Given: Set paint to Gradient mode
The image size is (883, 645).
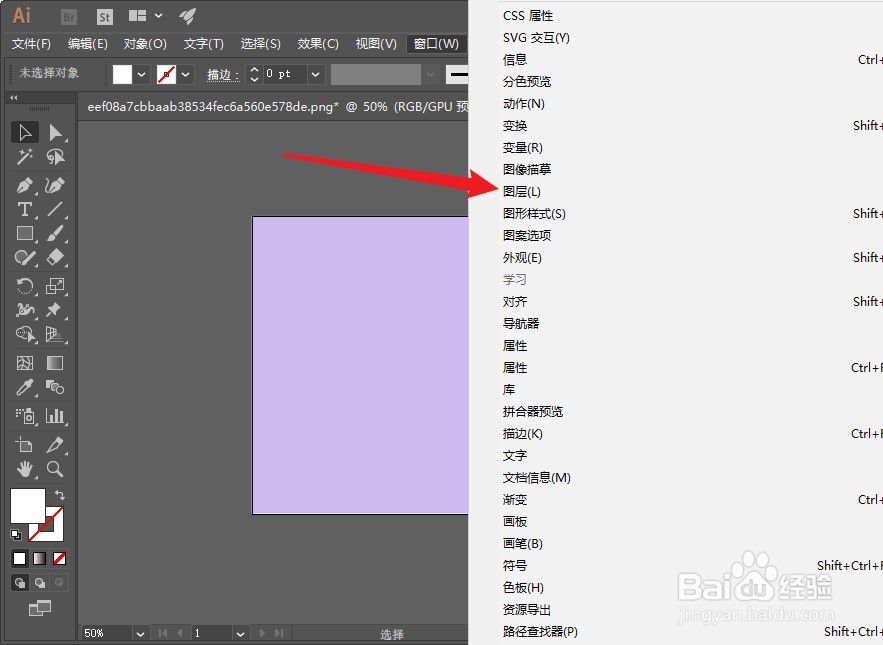Looking at the screenshot, I should click(39, 558).
